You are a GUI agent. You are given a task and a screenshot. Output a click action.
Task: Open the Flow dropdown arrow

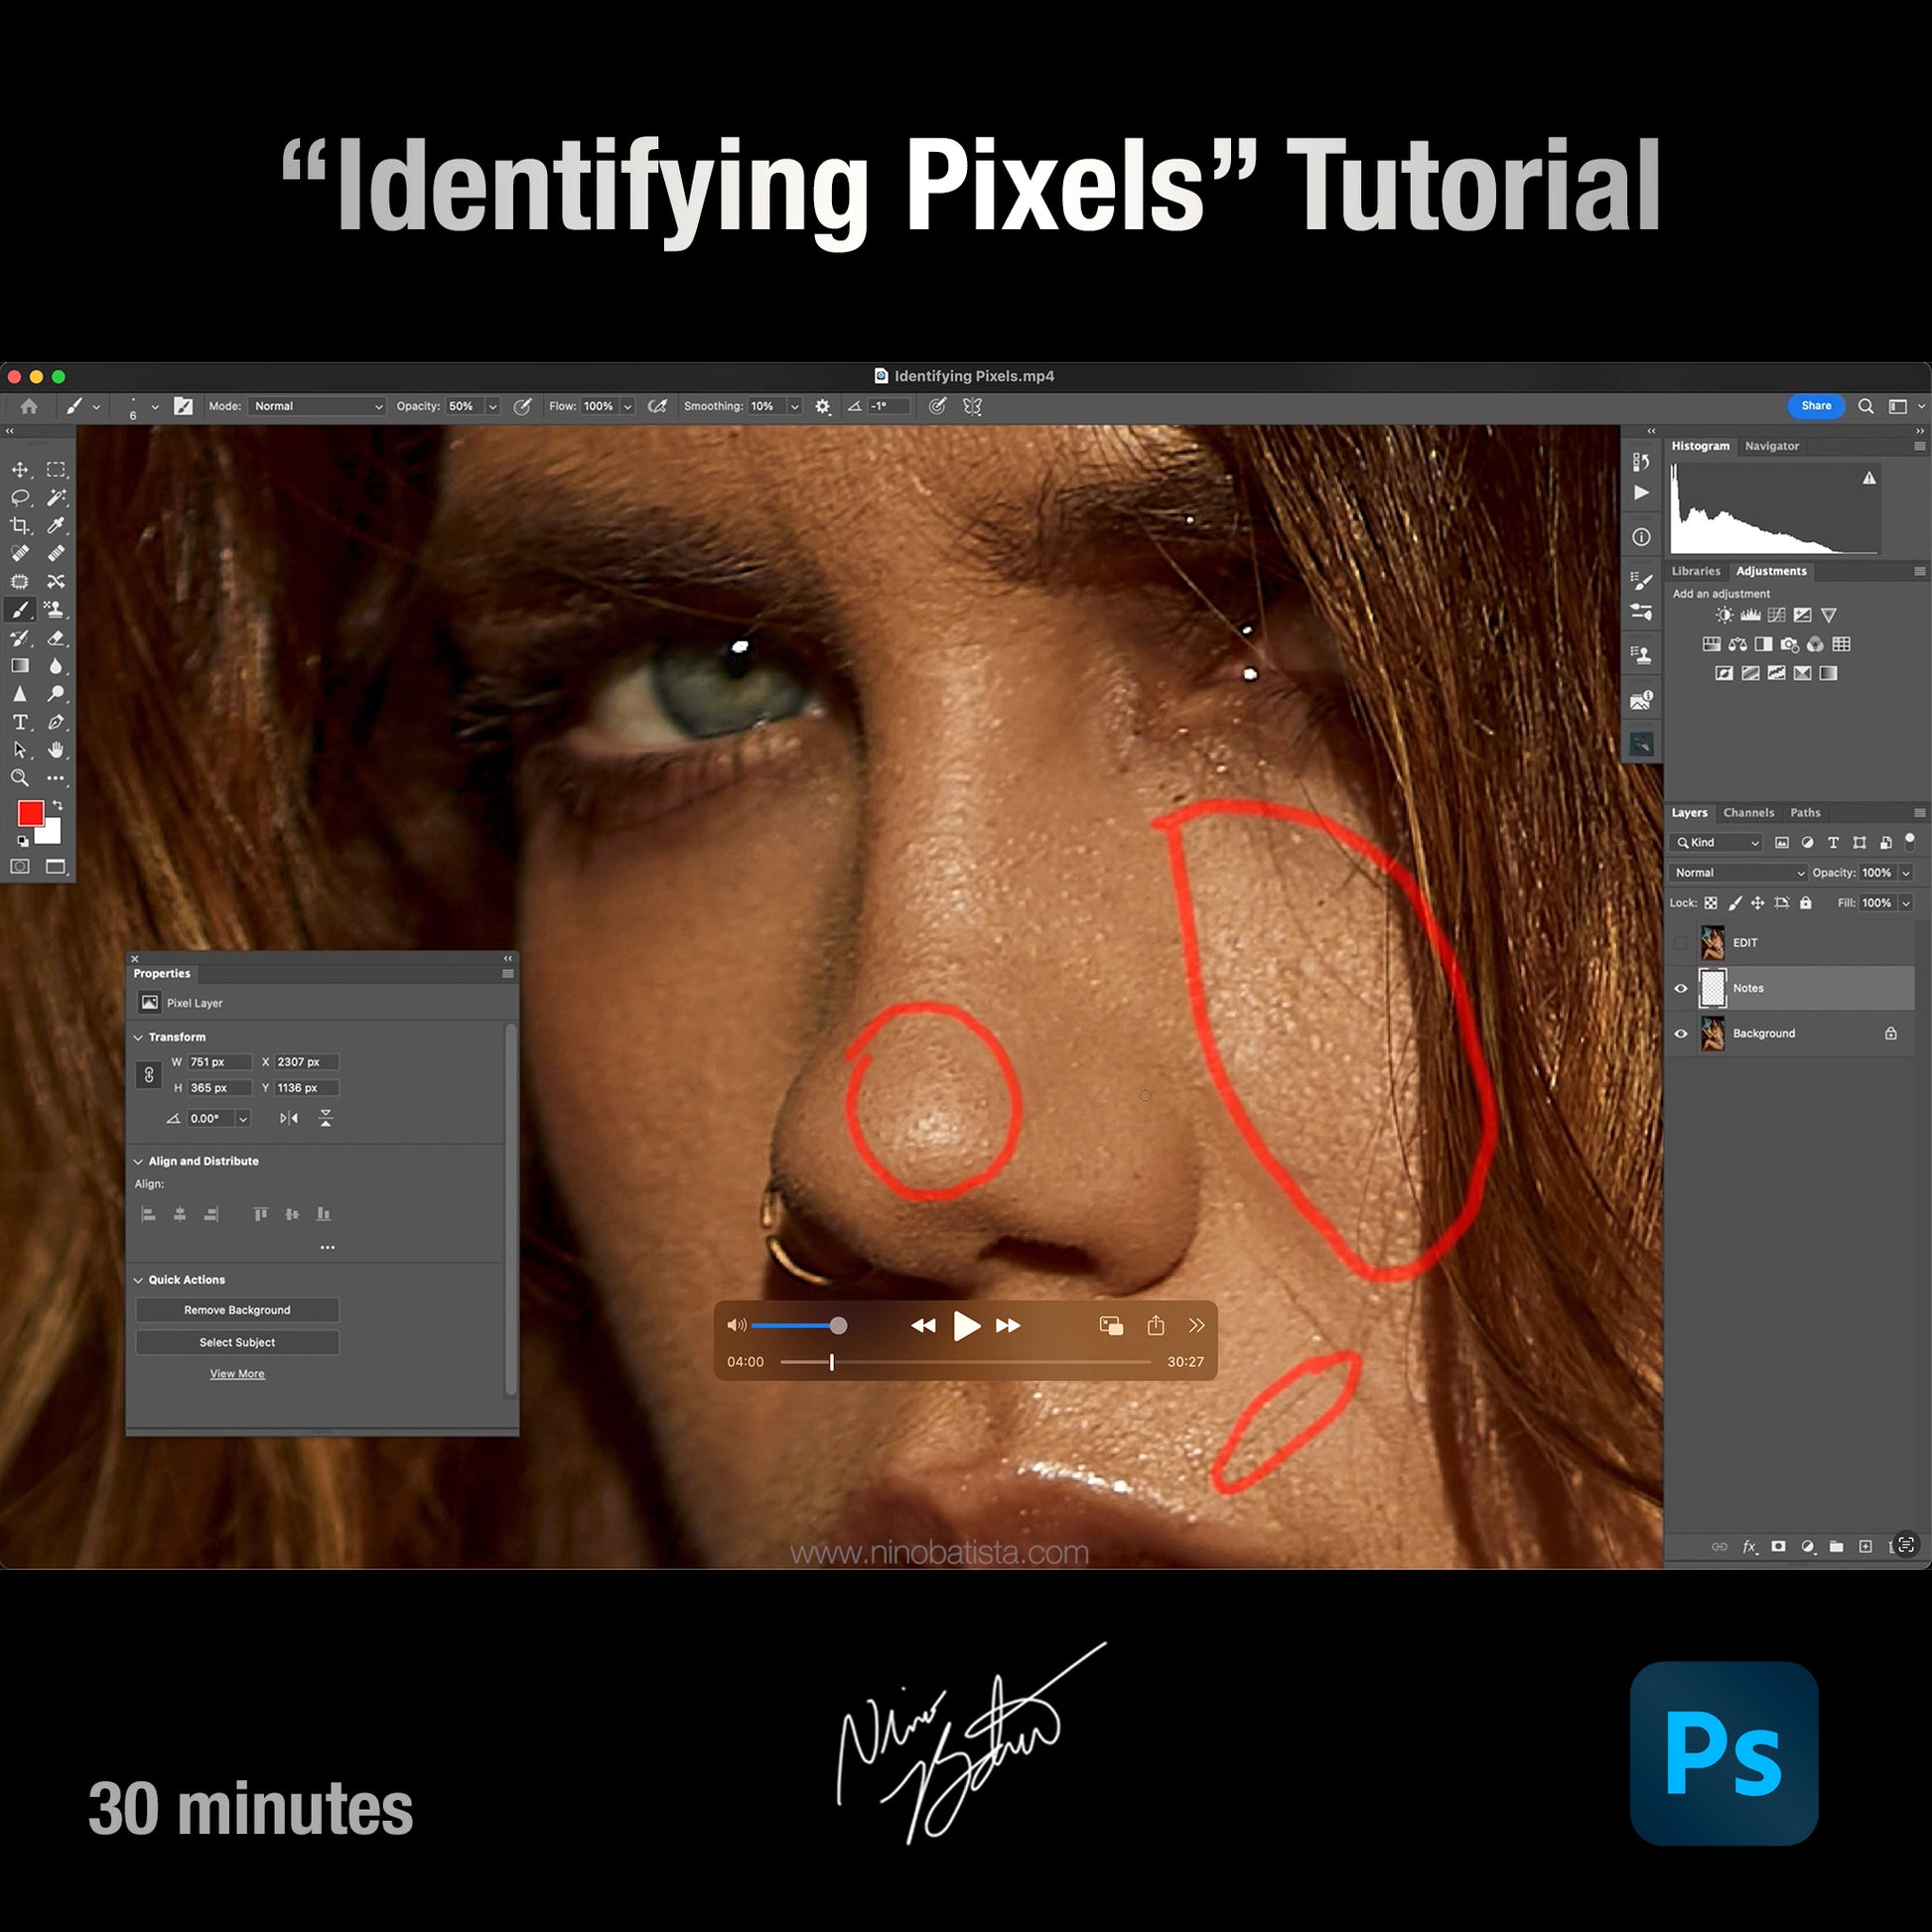628,407
